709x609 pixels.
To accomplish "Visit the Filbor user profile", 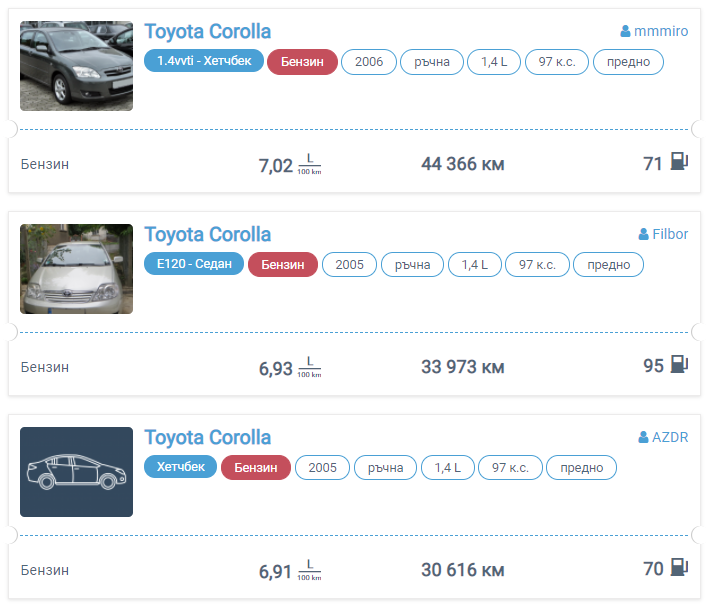I will (670, 235).
